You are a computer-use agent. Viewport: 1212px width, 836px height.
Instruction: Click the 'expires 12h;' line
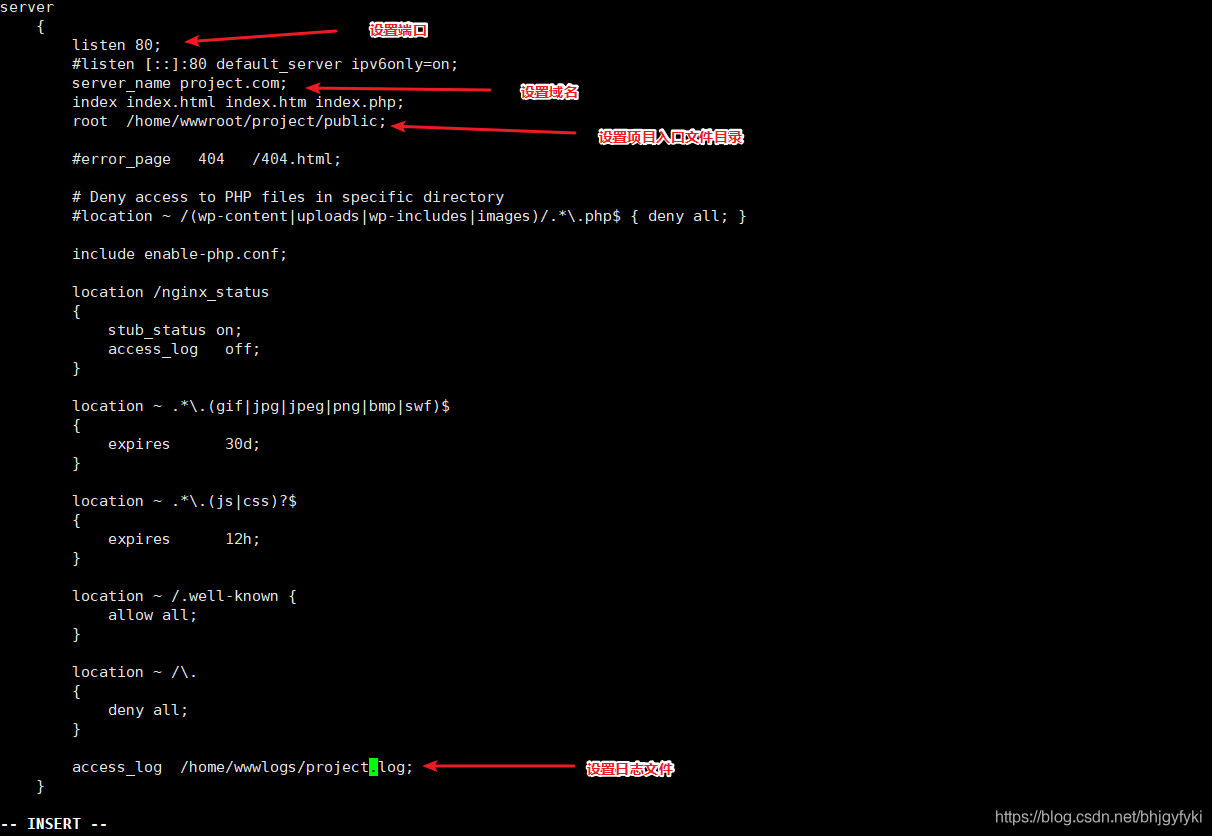tap(184, 539)
